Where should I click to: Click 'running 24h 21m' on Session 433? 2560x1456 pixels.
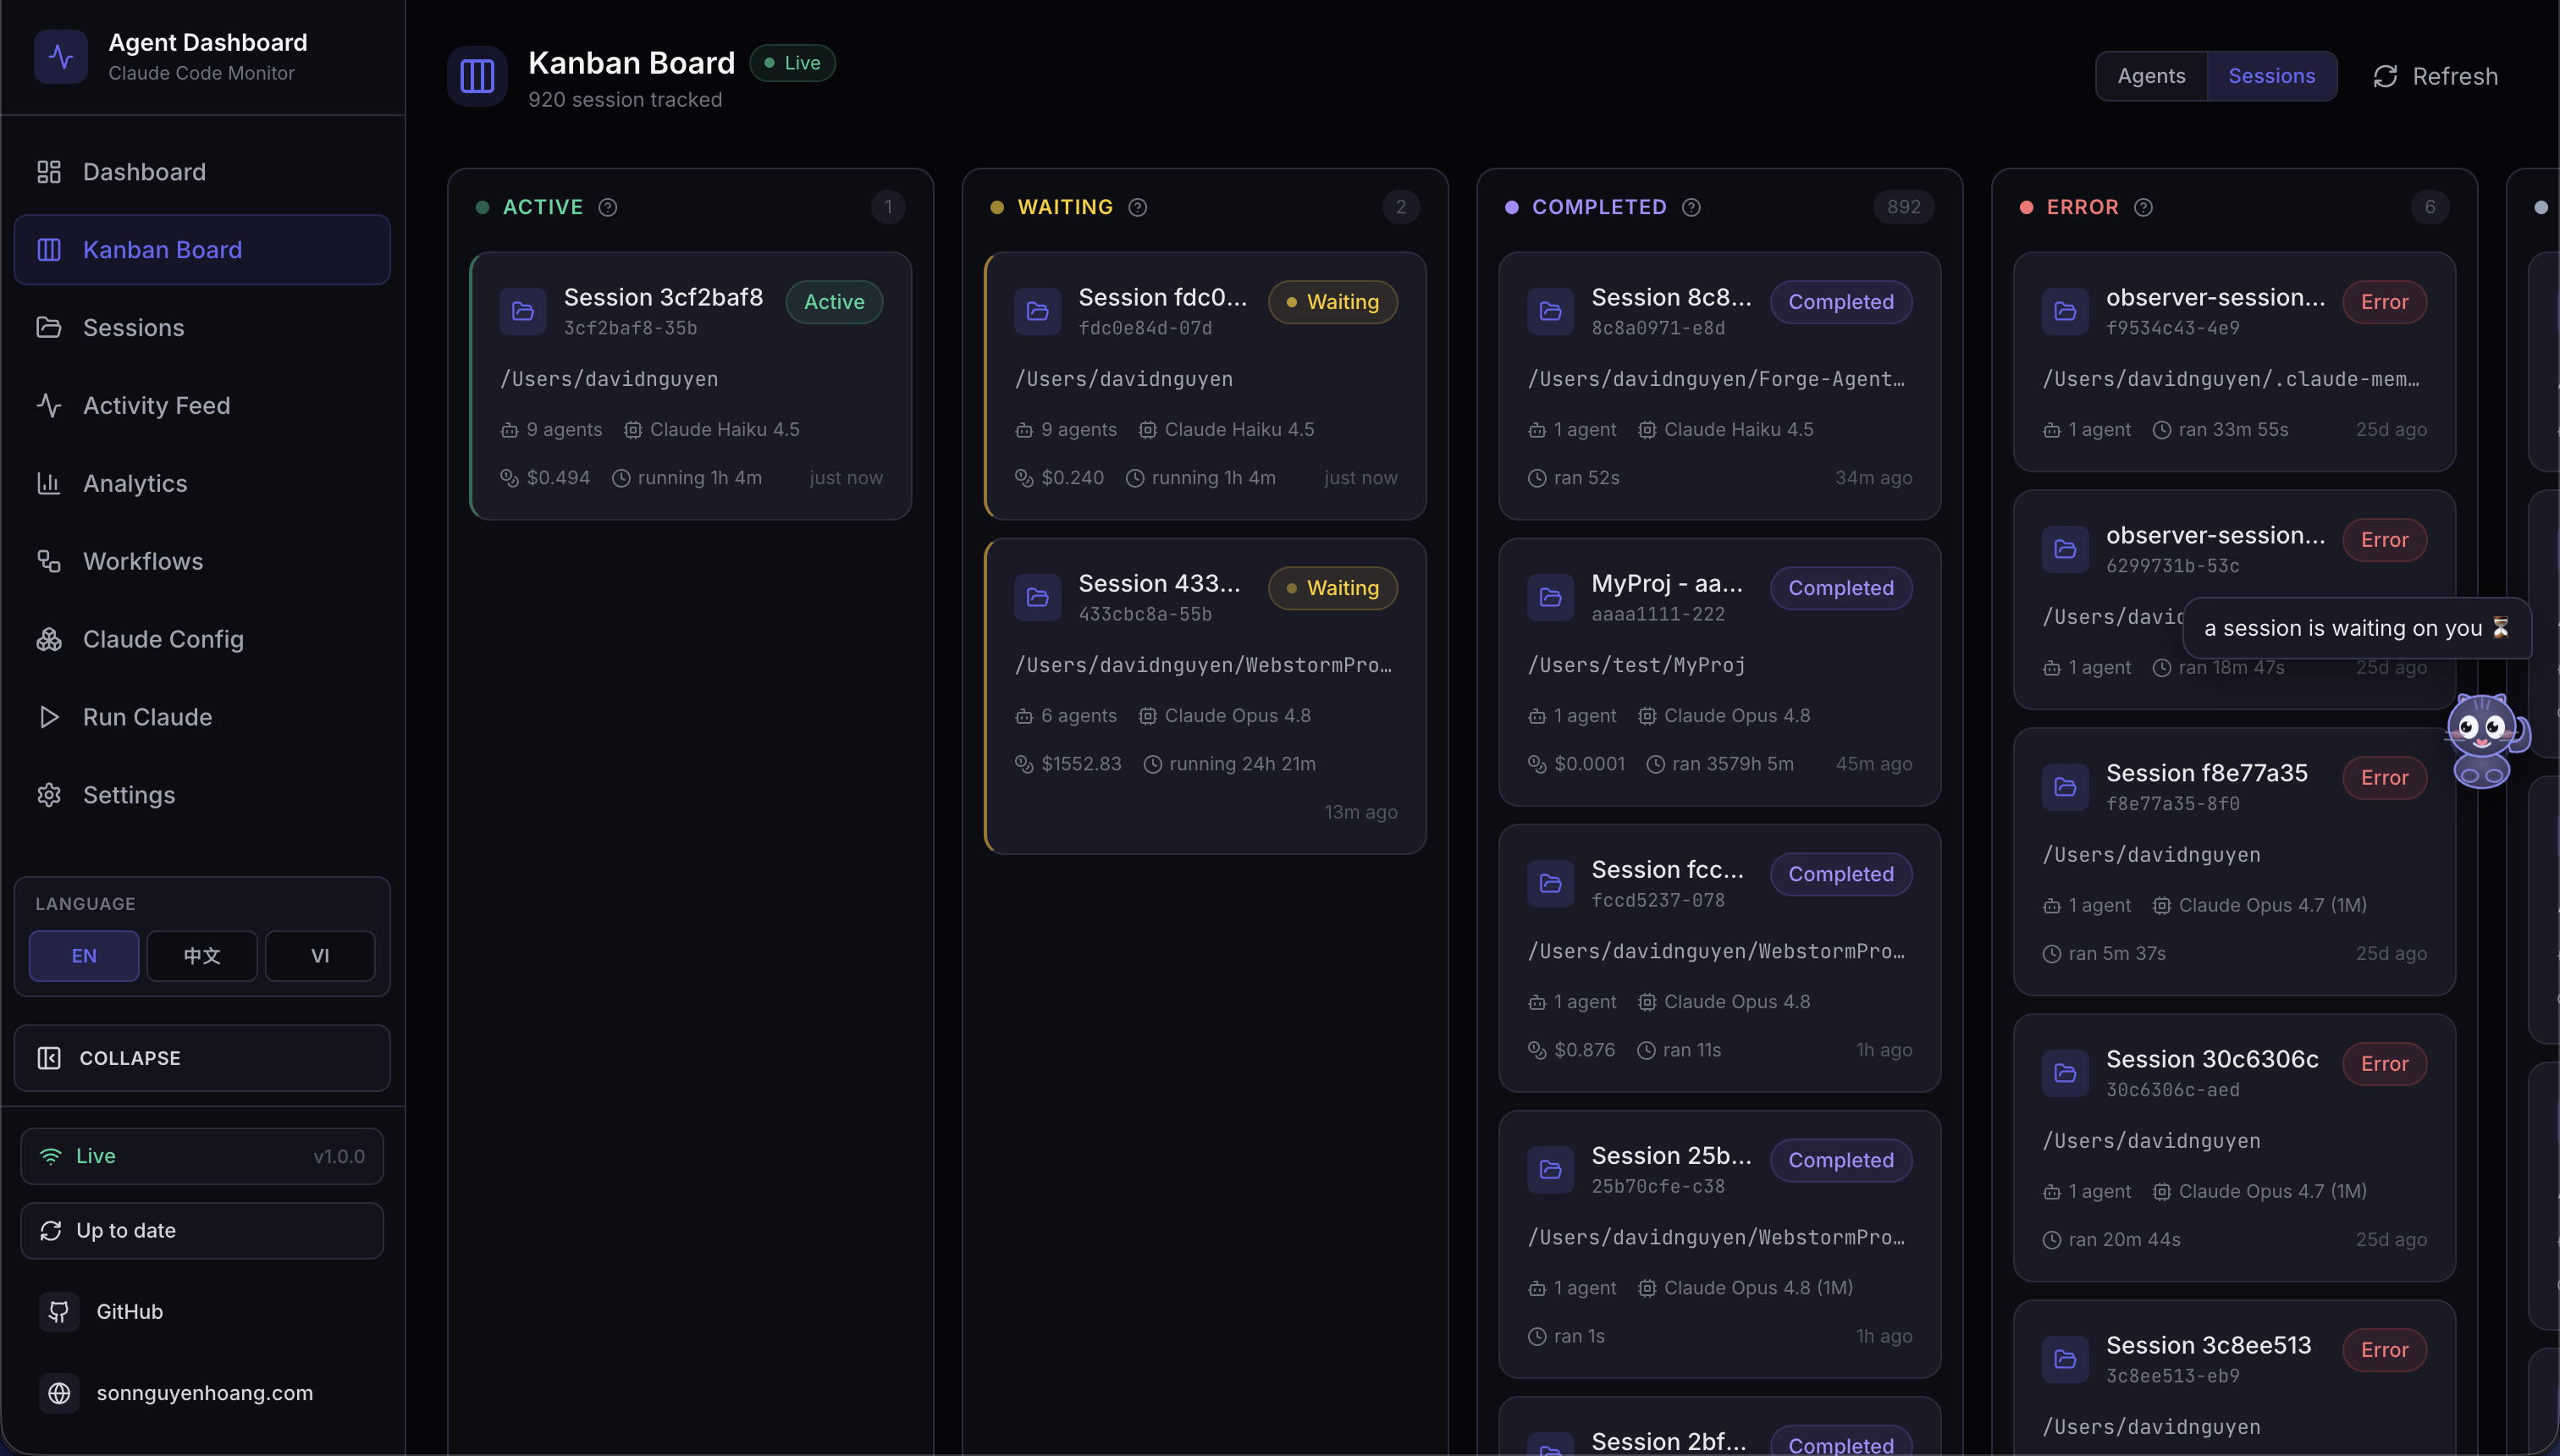[x=1242, y=764]
